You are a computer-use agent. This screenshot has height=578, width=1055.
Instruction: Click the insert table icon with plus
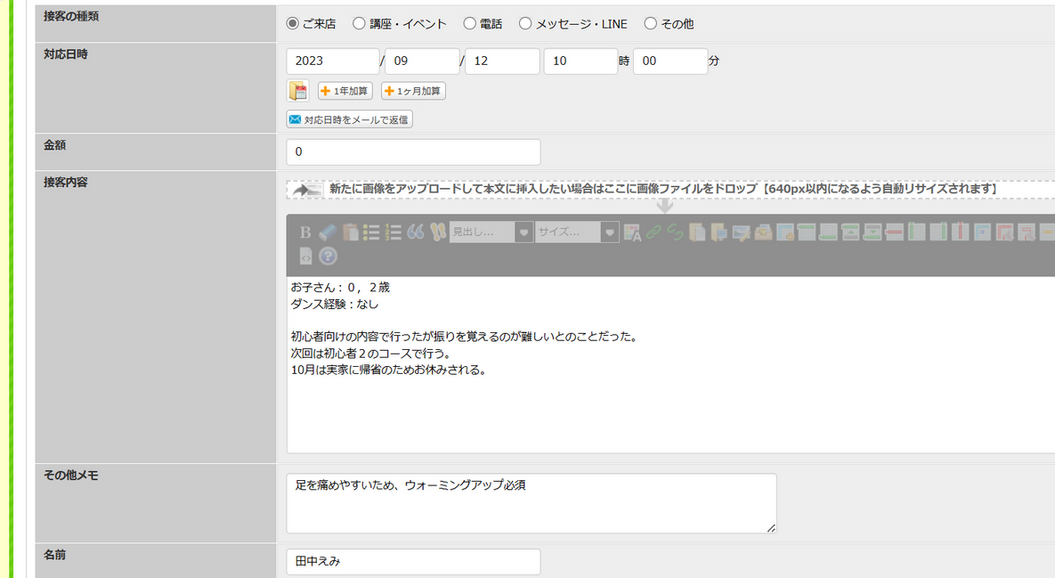coord(785,232)
